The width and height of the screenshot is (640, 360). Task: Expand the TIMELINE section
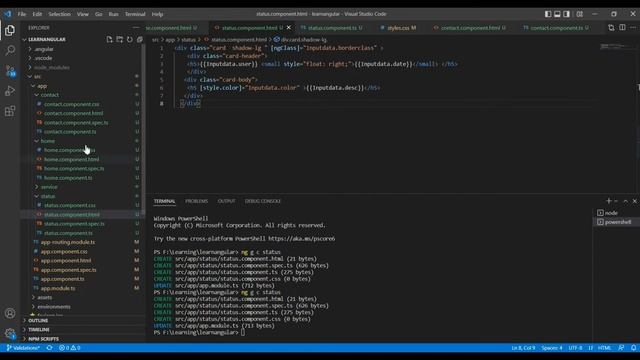tap(39, 330)
